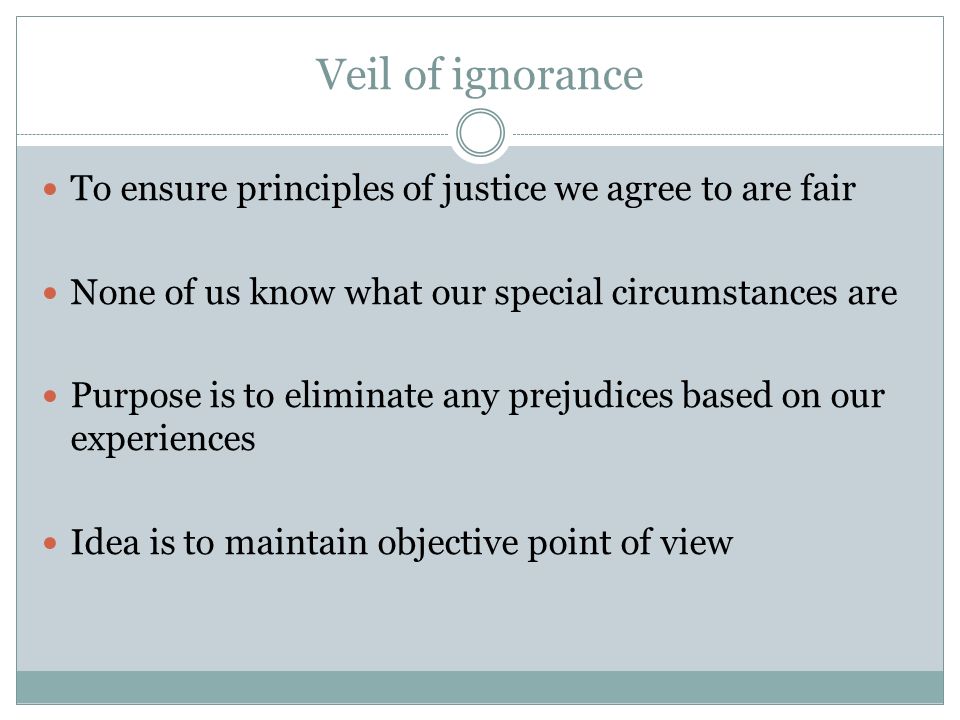The height and width of the screenshot is (720, 960).
Task: Click the word 'eliminate' in third bullet
Action: pyautogui.click(x=359, y=396)
